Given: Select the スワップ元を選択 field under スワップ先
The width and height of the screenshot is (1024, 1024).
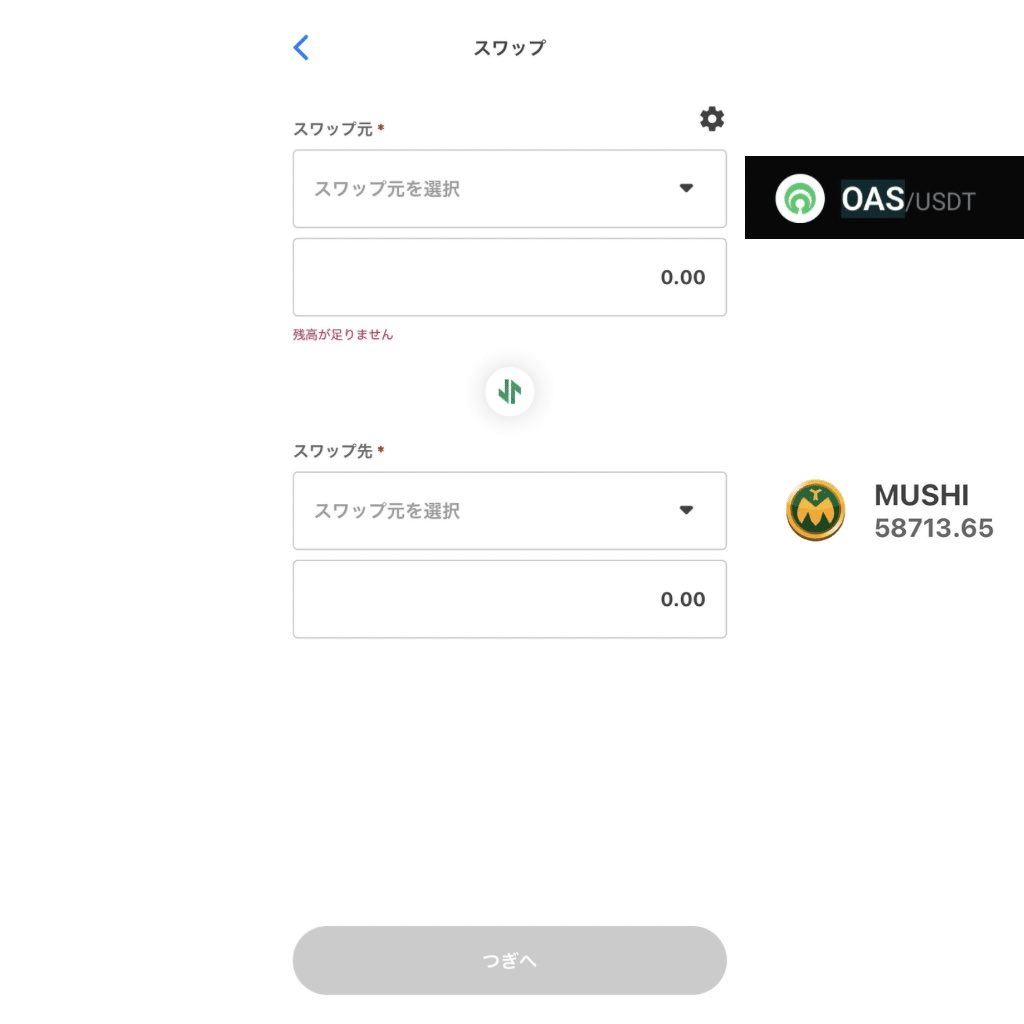Looking at the screenshot, I should 509,511.
